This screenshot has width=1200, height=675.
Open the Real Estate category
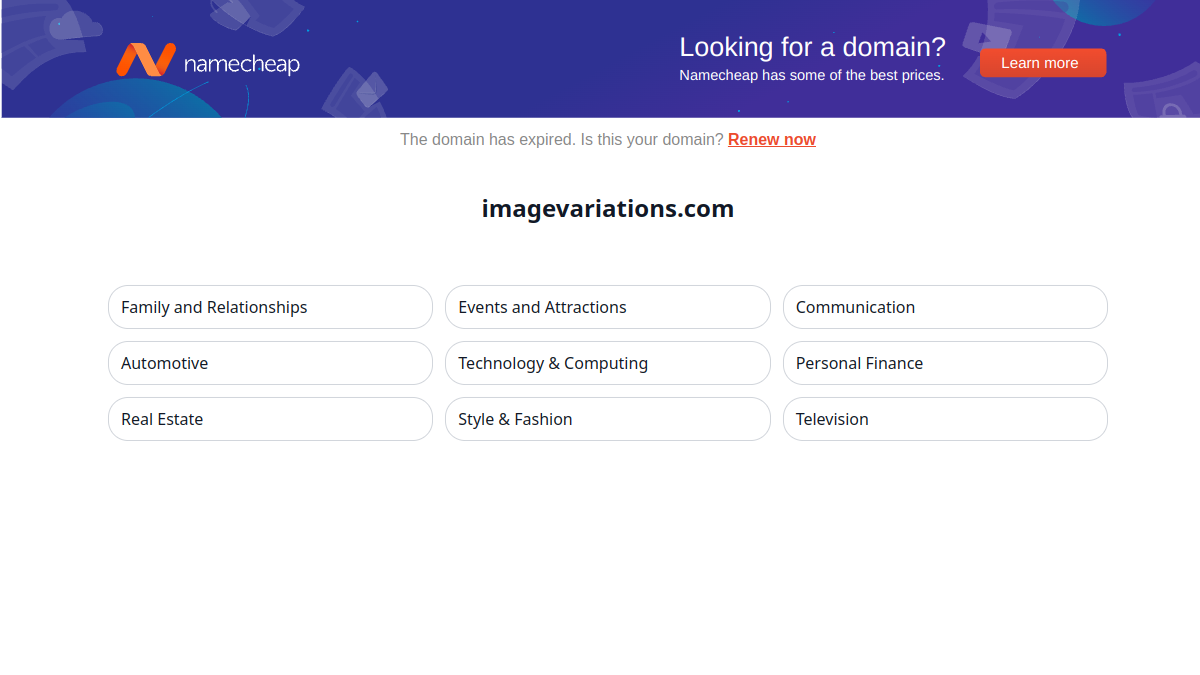click(x=270, y=419)
